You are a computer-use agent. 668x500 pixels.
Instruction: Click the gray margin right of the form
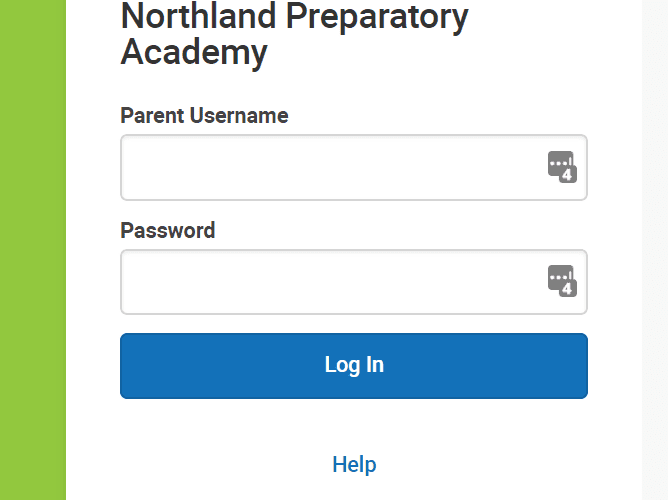tap(655, 250)
